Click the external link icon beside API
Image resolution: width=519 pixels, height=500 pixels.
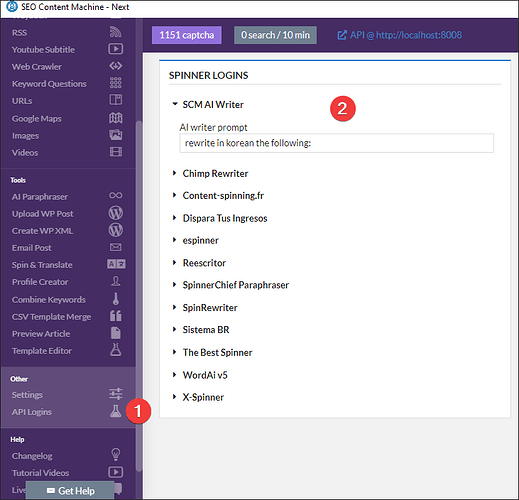[342, 35]
